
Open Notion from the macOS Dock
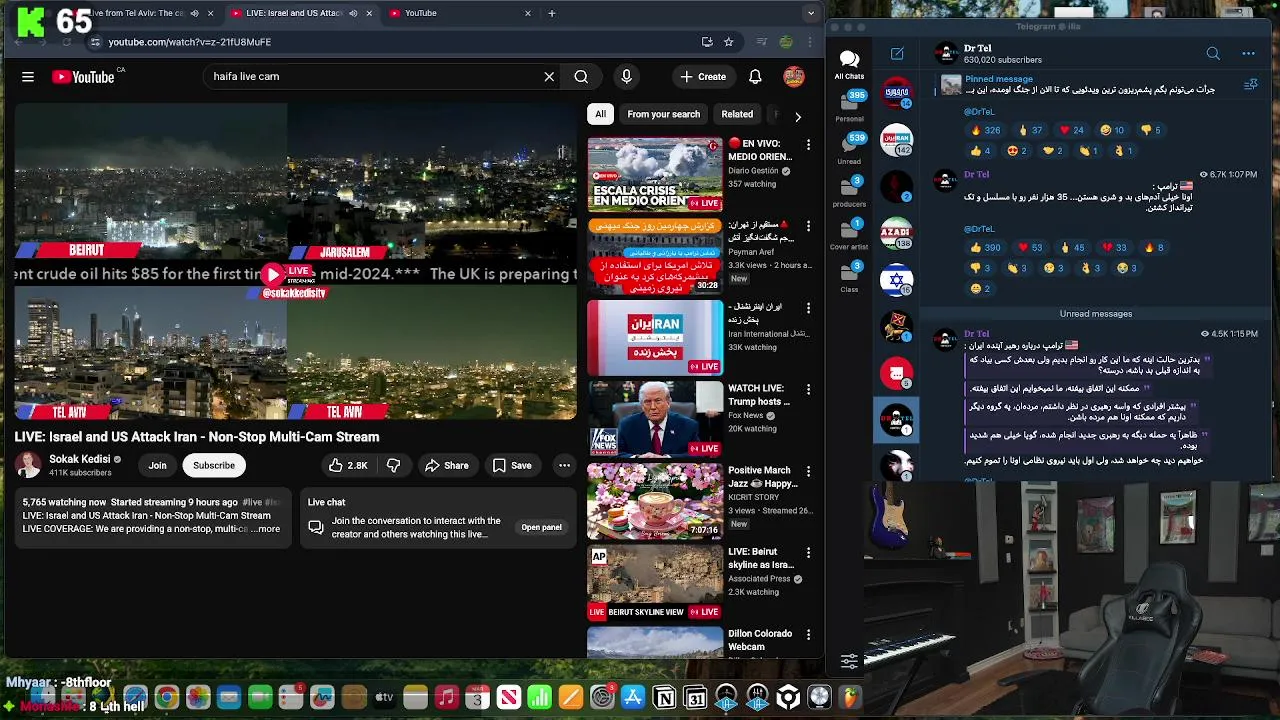pyautogui.click(x=664, y=697)
